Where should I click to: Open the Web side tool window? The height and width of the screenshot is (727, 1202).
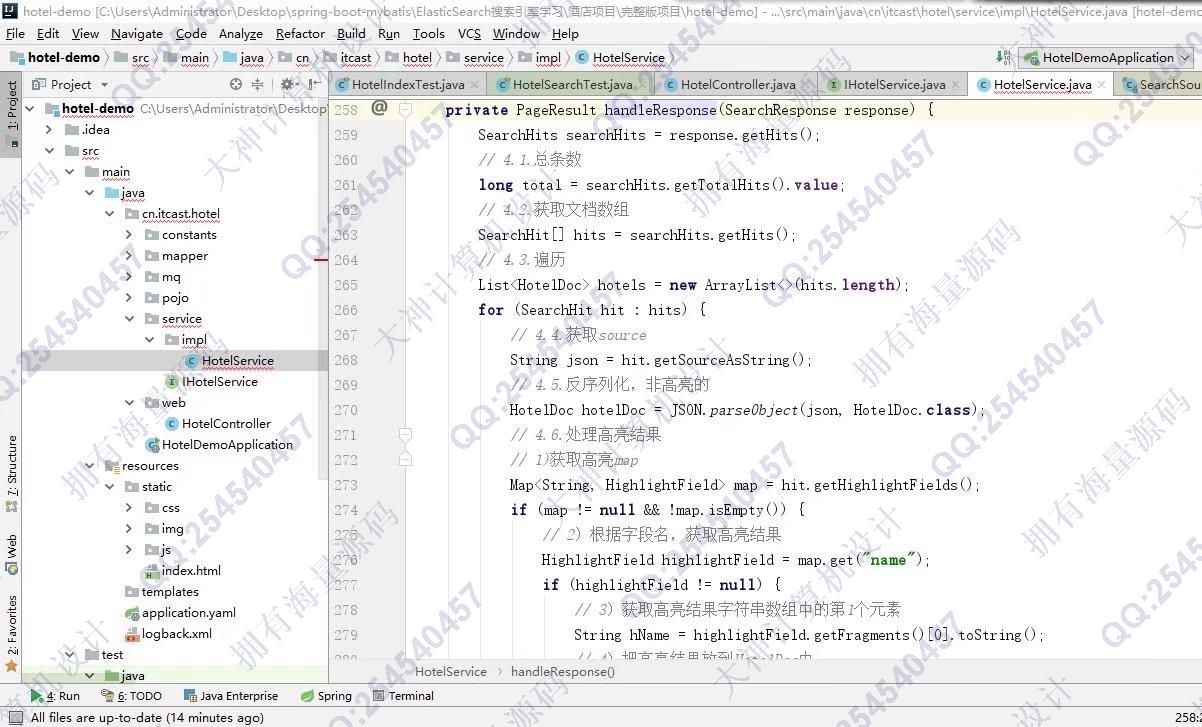12,555
